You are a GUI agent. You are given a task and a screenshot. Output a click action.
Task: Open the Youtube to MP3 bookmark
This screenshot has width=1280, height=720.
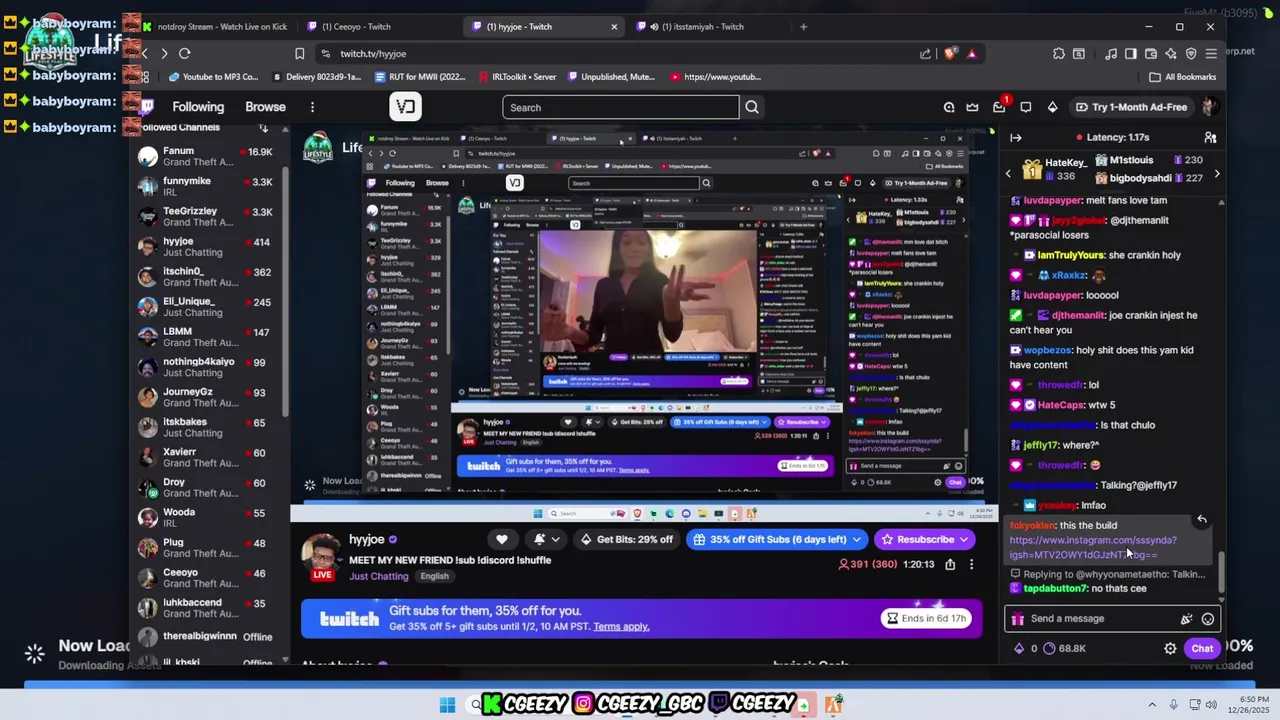213,77
